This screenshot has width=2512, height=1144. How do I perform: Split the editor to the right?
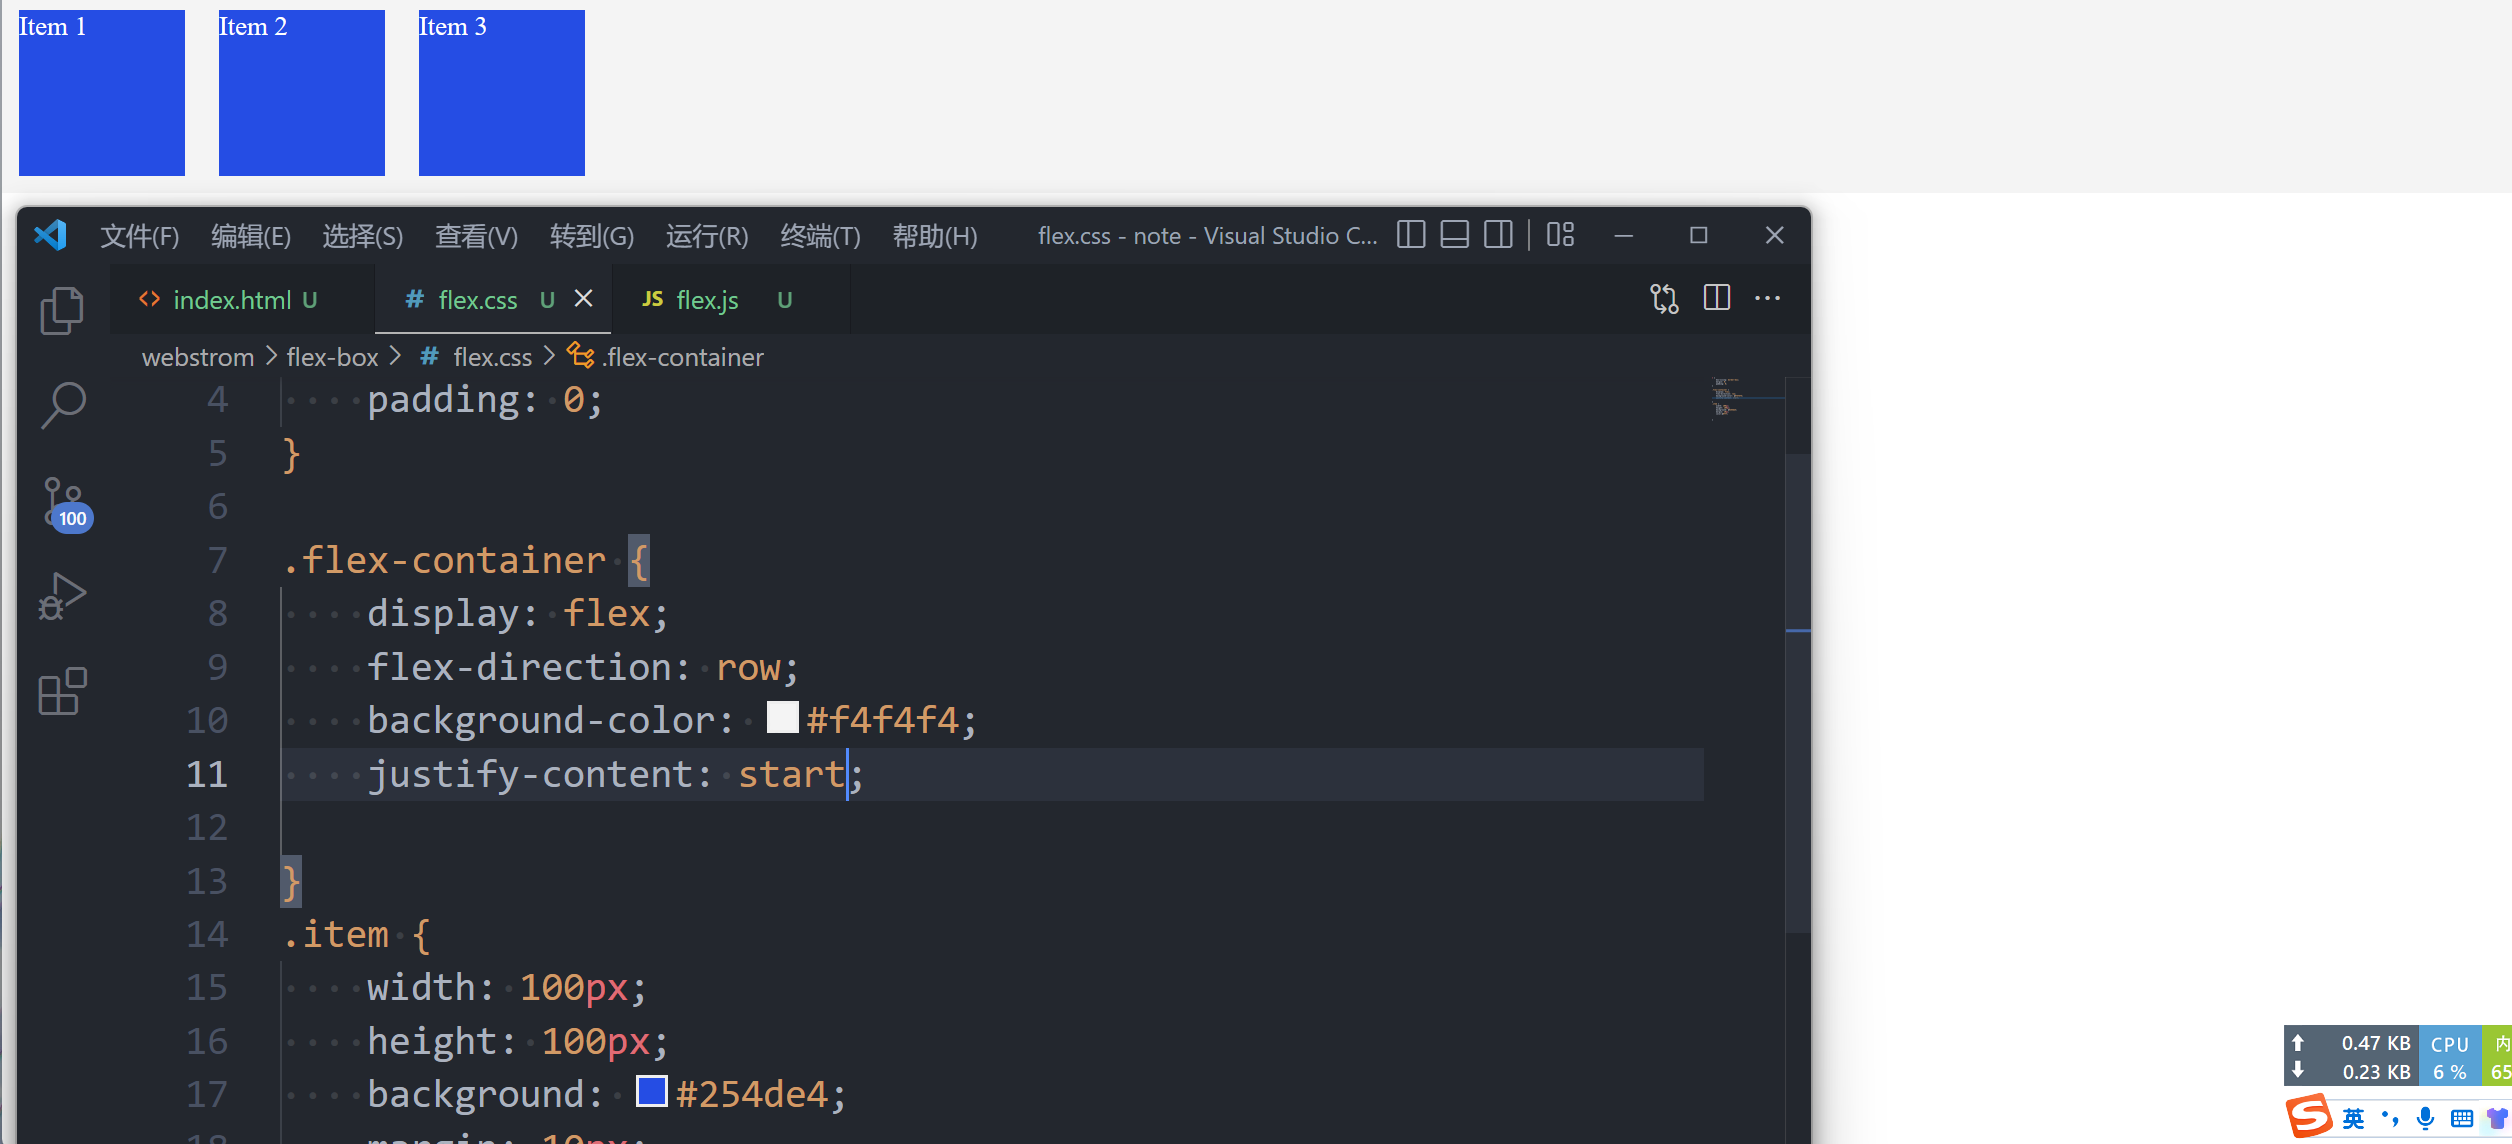tap(1716, 298)
